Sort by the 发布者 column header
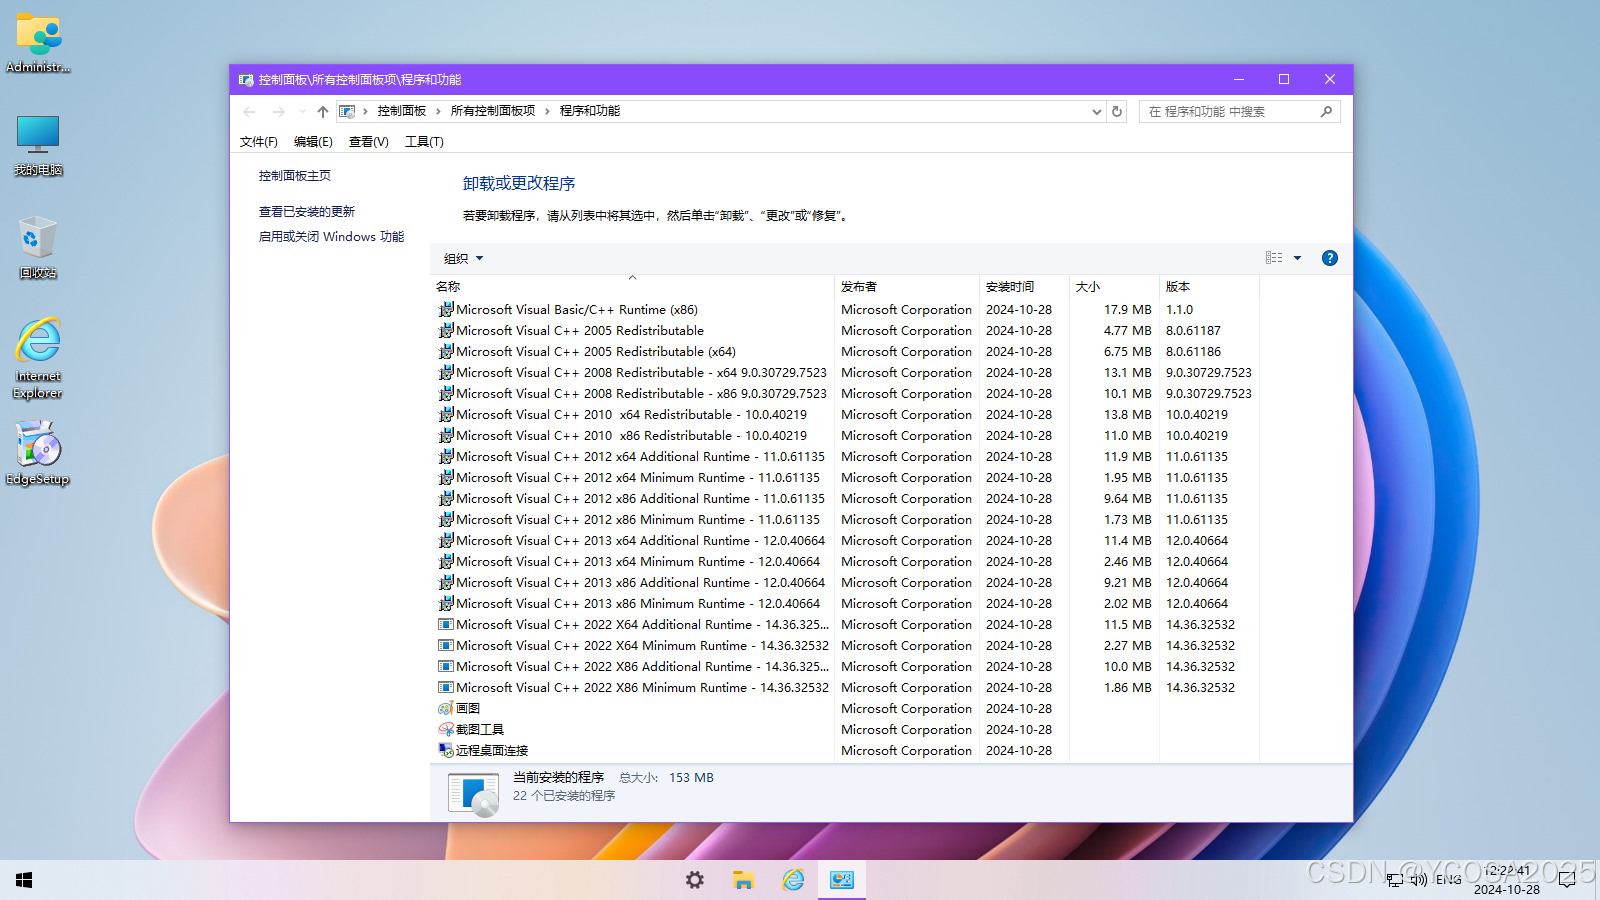The image size is (1600, 900). click(x=907, y=287)
